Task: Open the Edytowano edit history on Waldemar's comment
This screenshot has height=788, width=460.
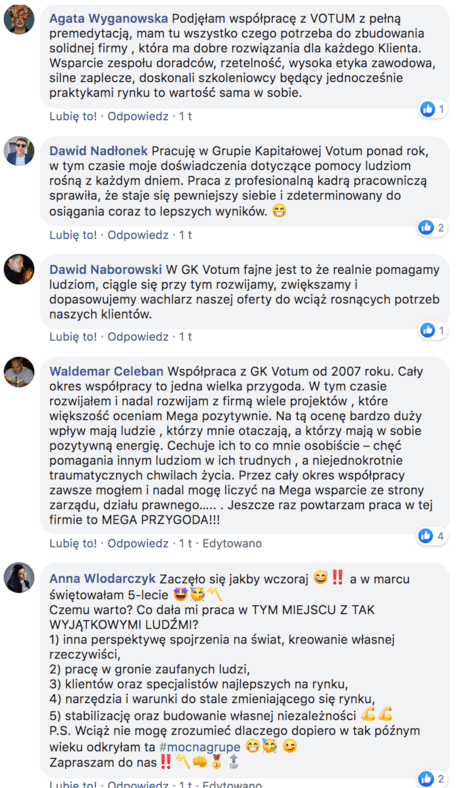Action: 232,543
